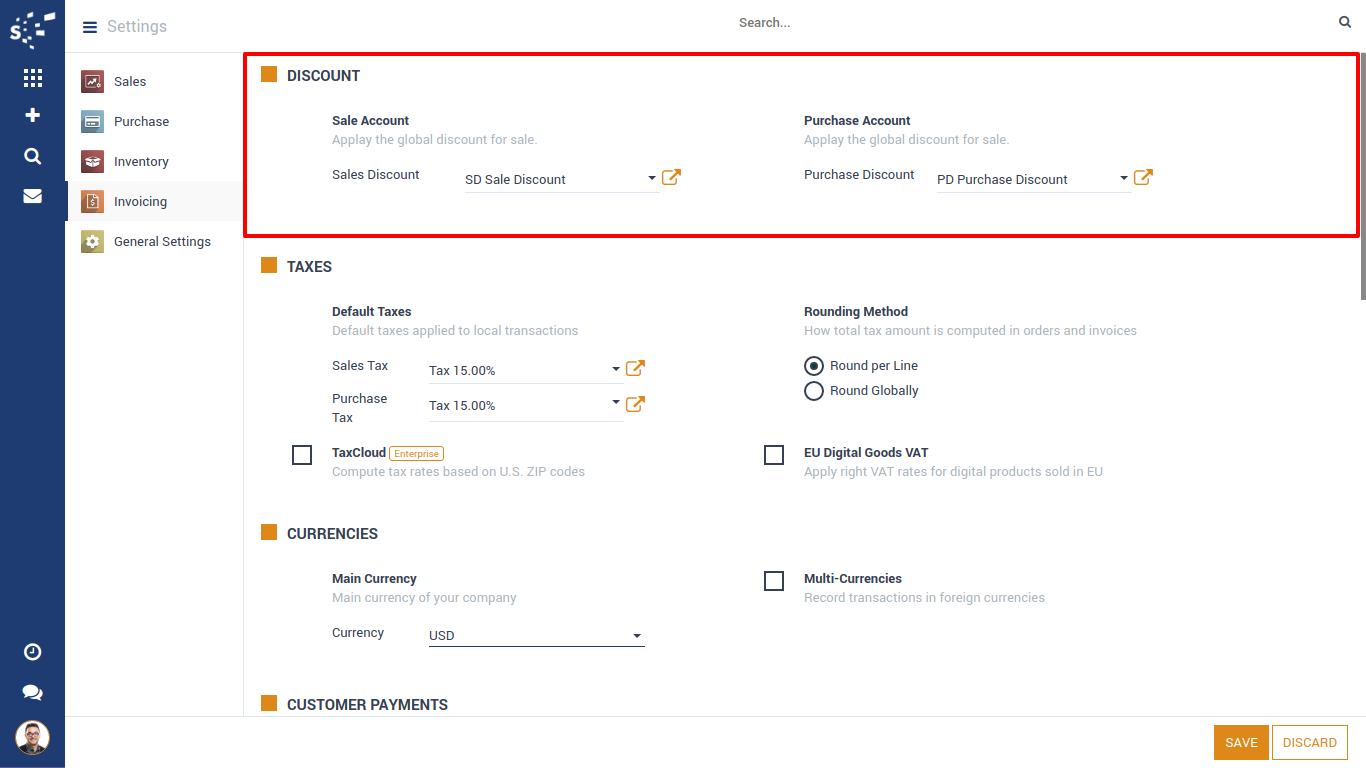Switch to Inventory settings tab
The height and width of the screenshot is (768, 1366).
pyautogui.click(x=141, y=161)
